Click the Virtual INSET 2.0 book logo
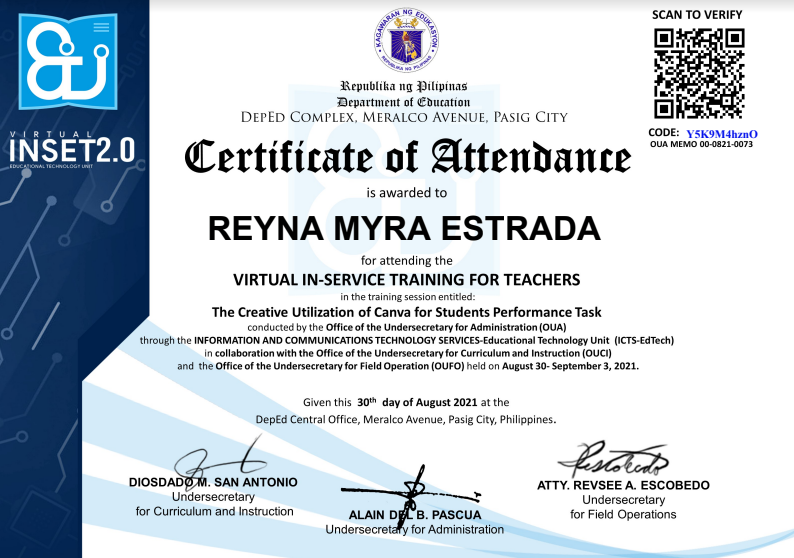The image size is (794, 558). pyautogui.click(x=68, y=61)
